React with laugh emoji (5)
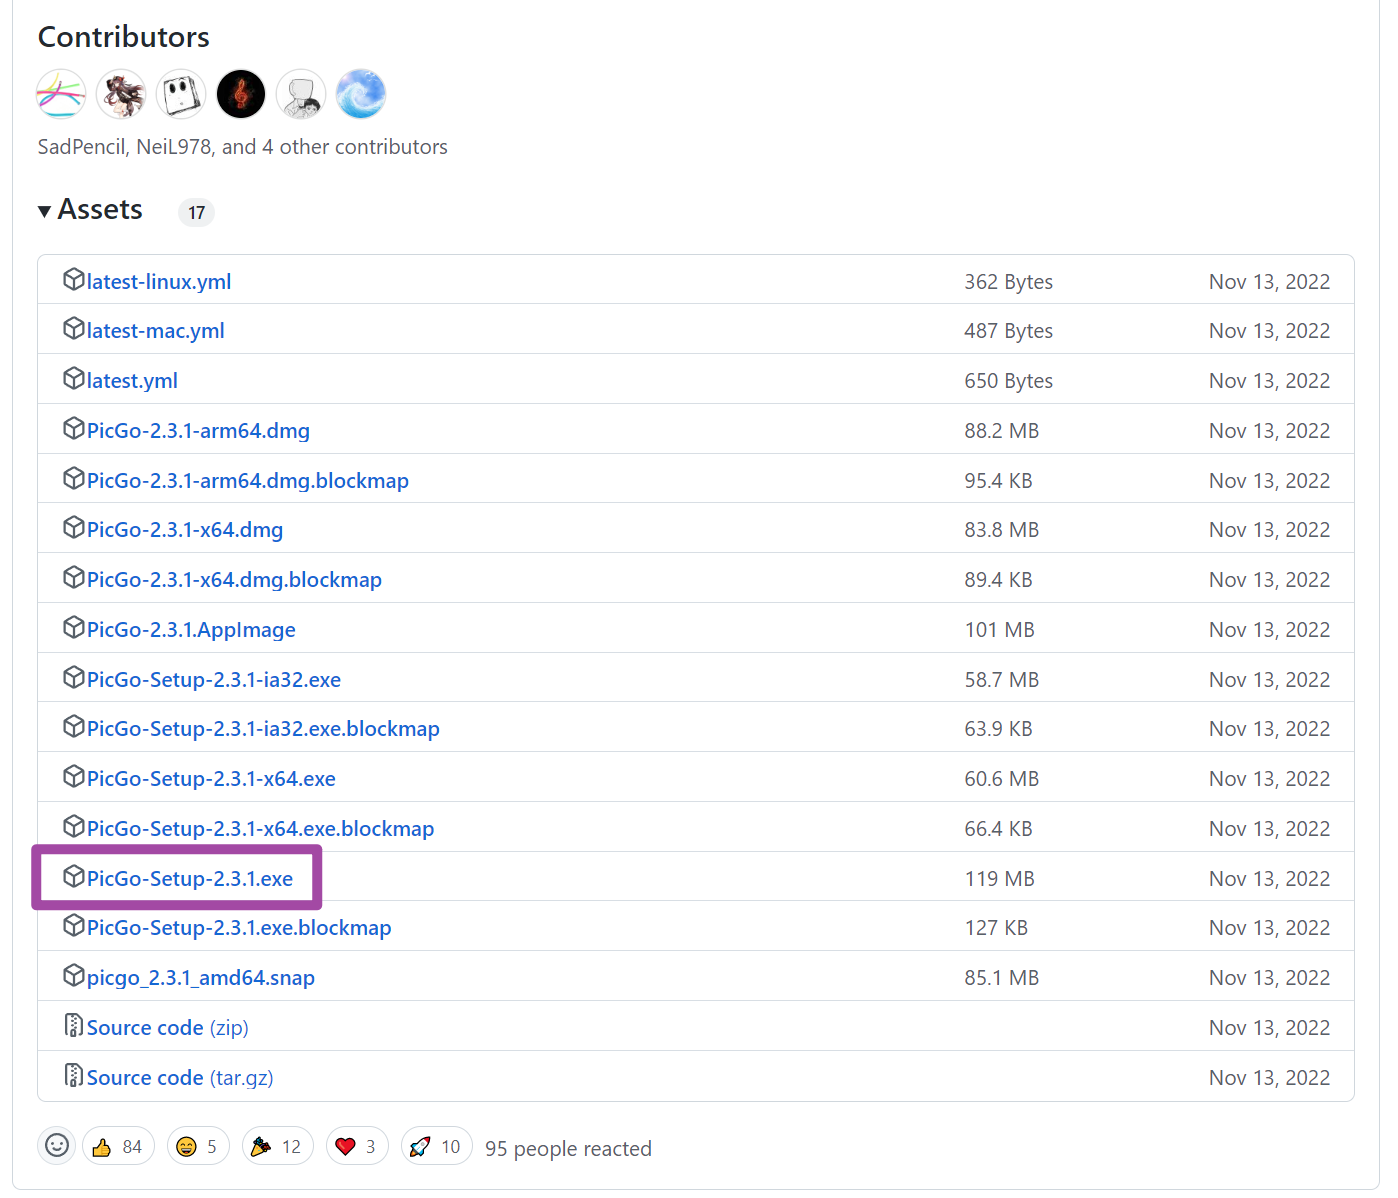This screenshot has height=1198, width=1398. [x=198, y=1146]
